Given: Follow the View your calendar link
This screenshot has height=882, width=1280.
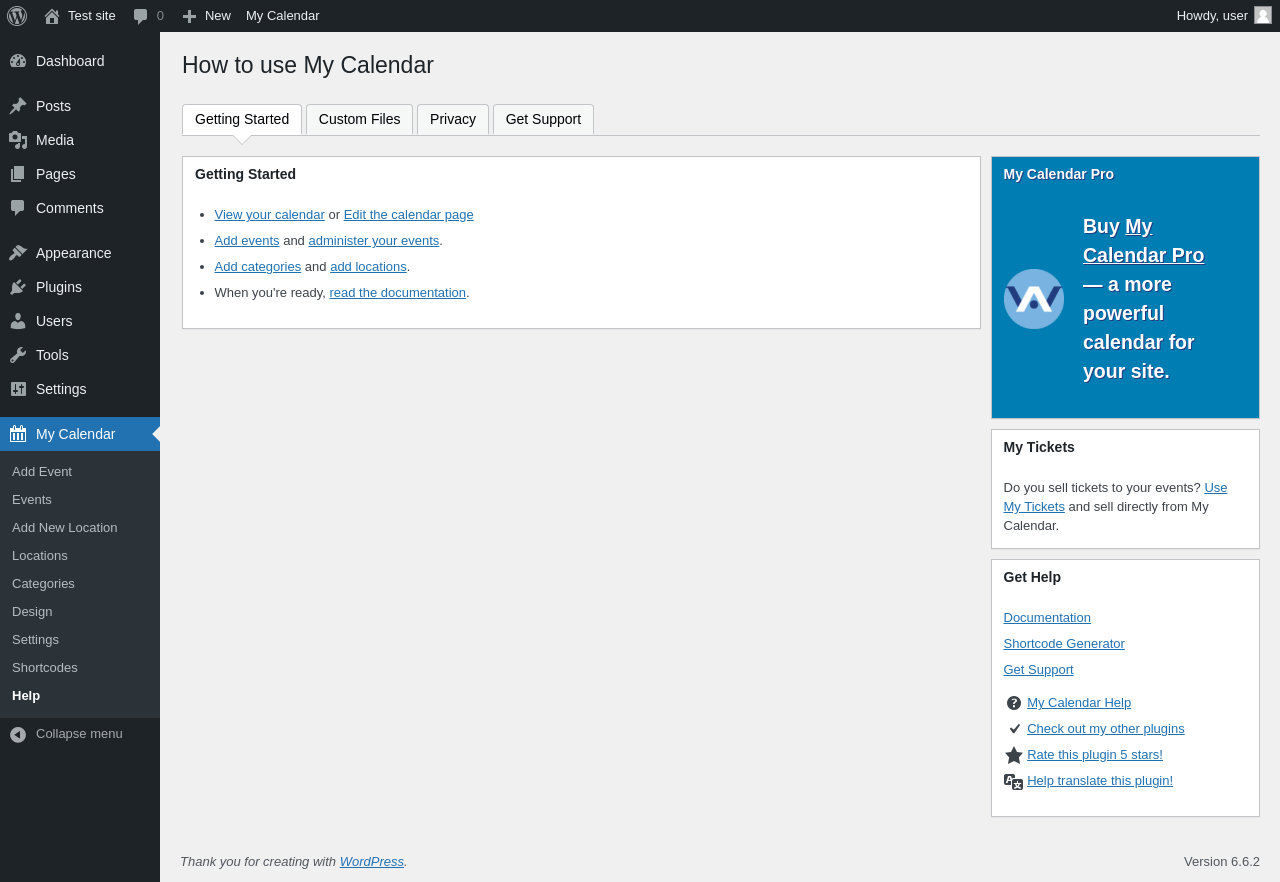Looking at the screenshot, I should [269, 215].
